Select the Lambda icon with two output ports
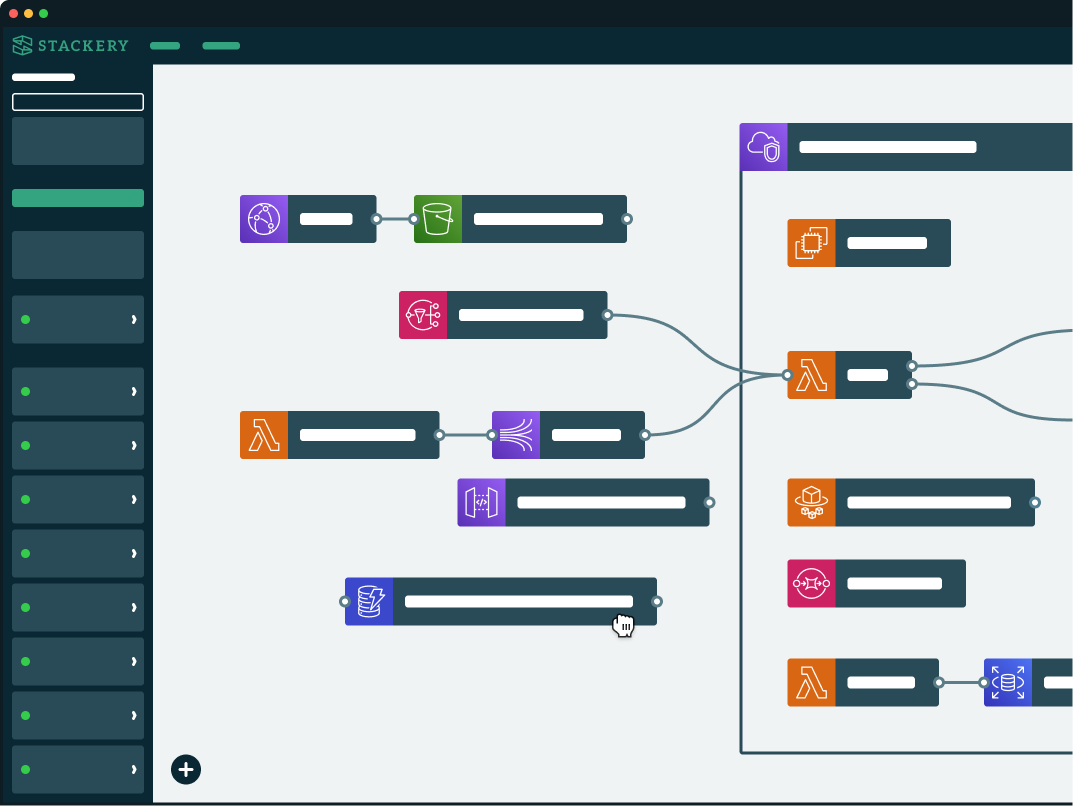 pyautogui.click(x=812, y=375)
